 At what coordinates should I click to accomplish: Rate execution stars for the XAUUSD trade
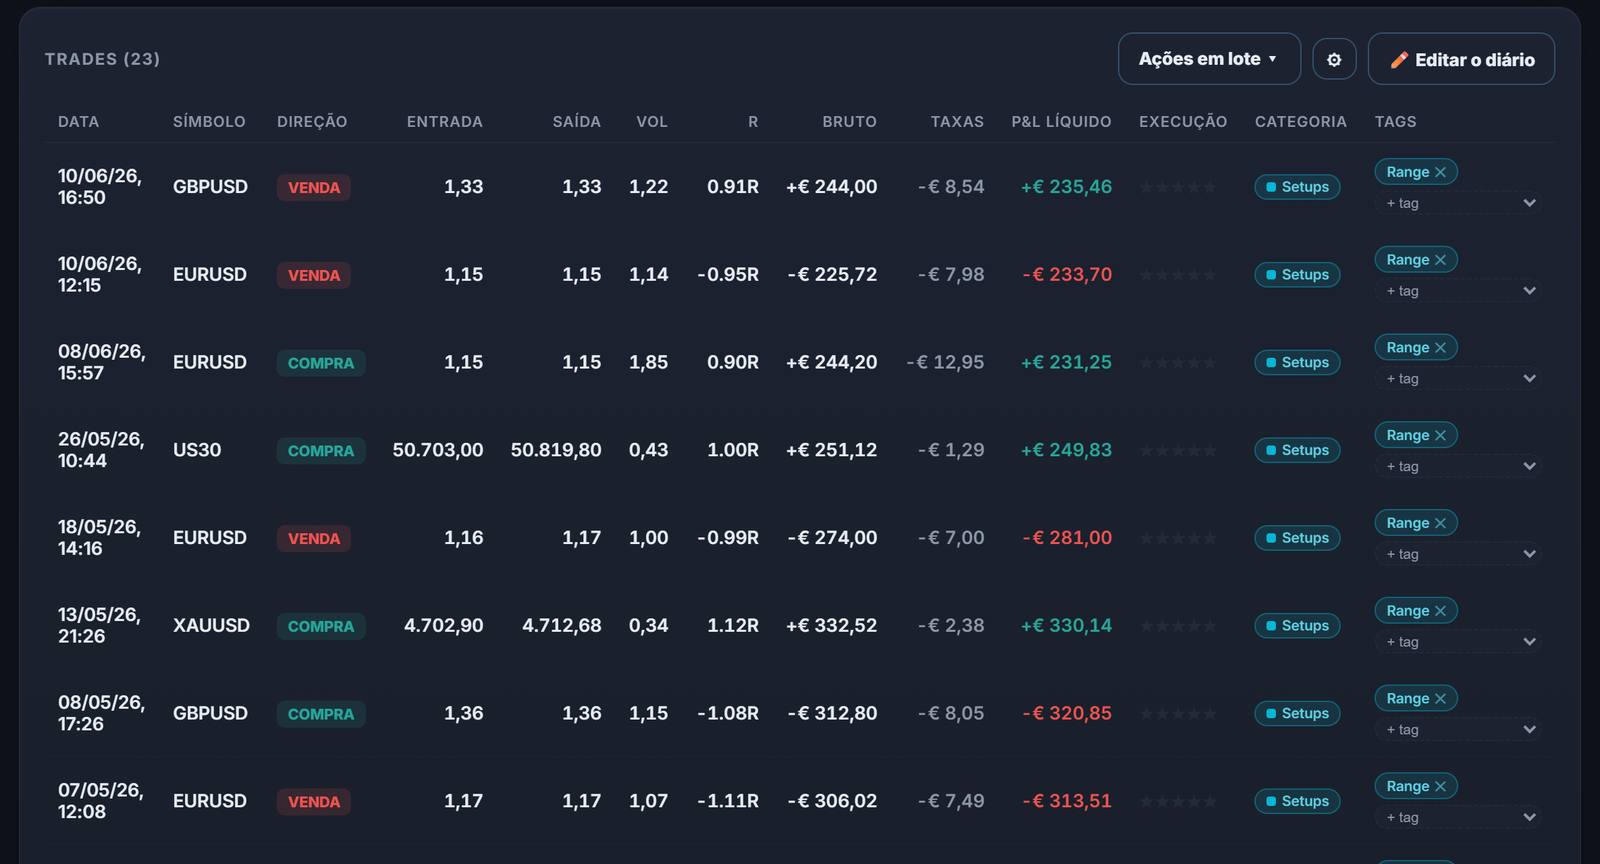click(x=1178, y=626)
